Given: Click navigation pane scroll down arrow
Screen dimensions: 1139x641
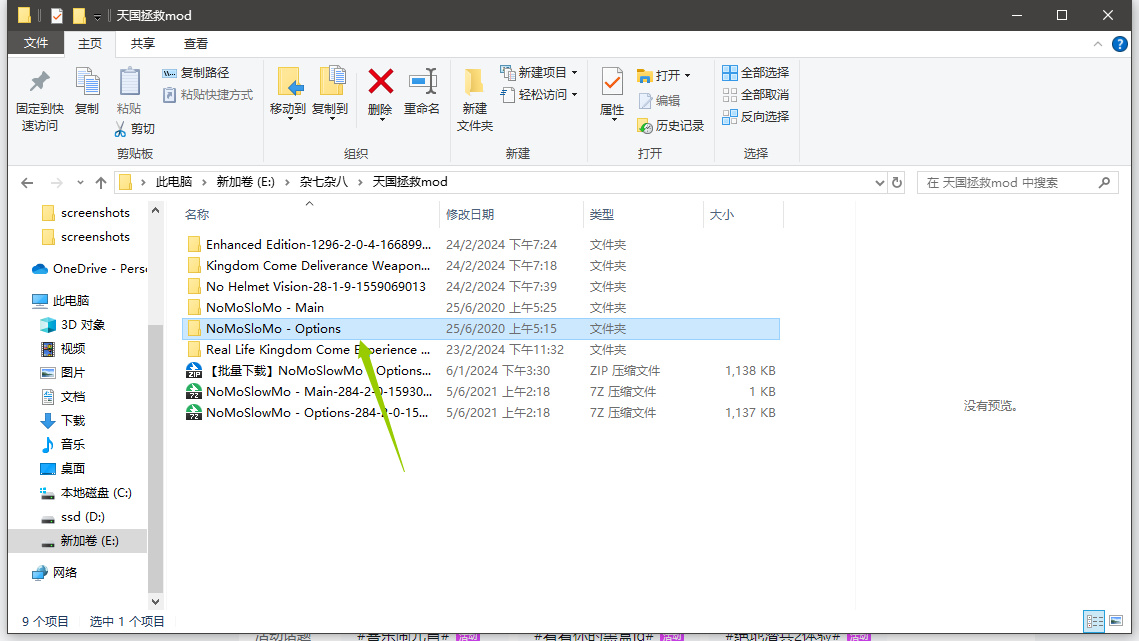Looking at the screenshot, I should [x=155, y=601].
